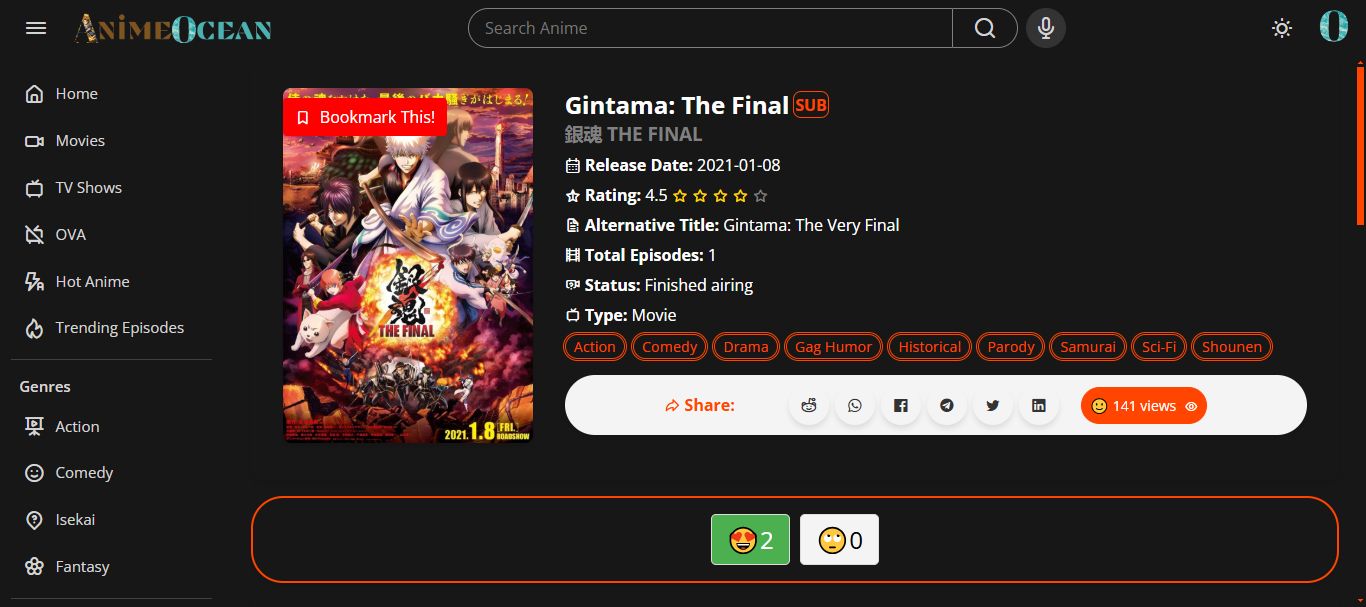Share on Reddit
The height and width of the screenshot is (607, 1366).
pyautogui.click(x=809, y=405)
